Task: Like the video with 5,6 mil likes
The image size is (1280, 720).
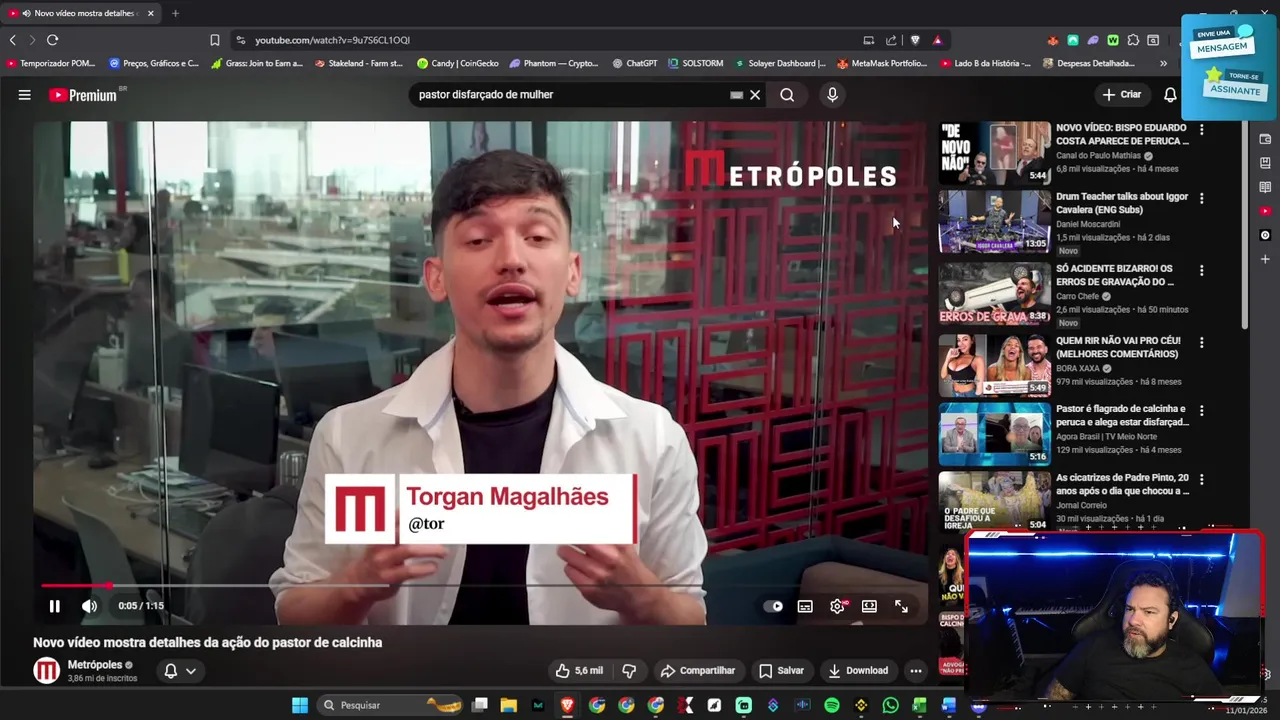Action: [x=579, y=671]
